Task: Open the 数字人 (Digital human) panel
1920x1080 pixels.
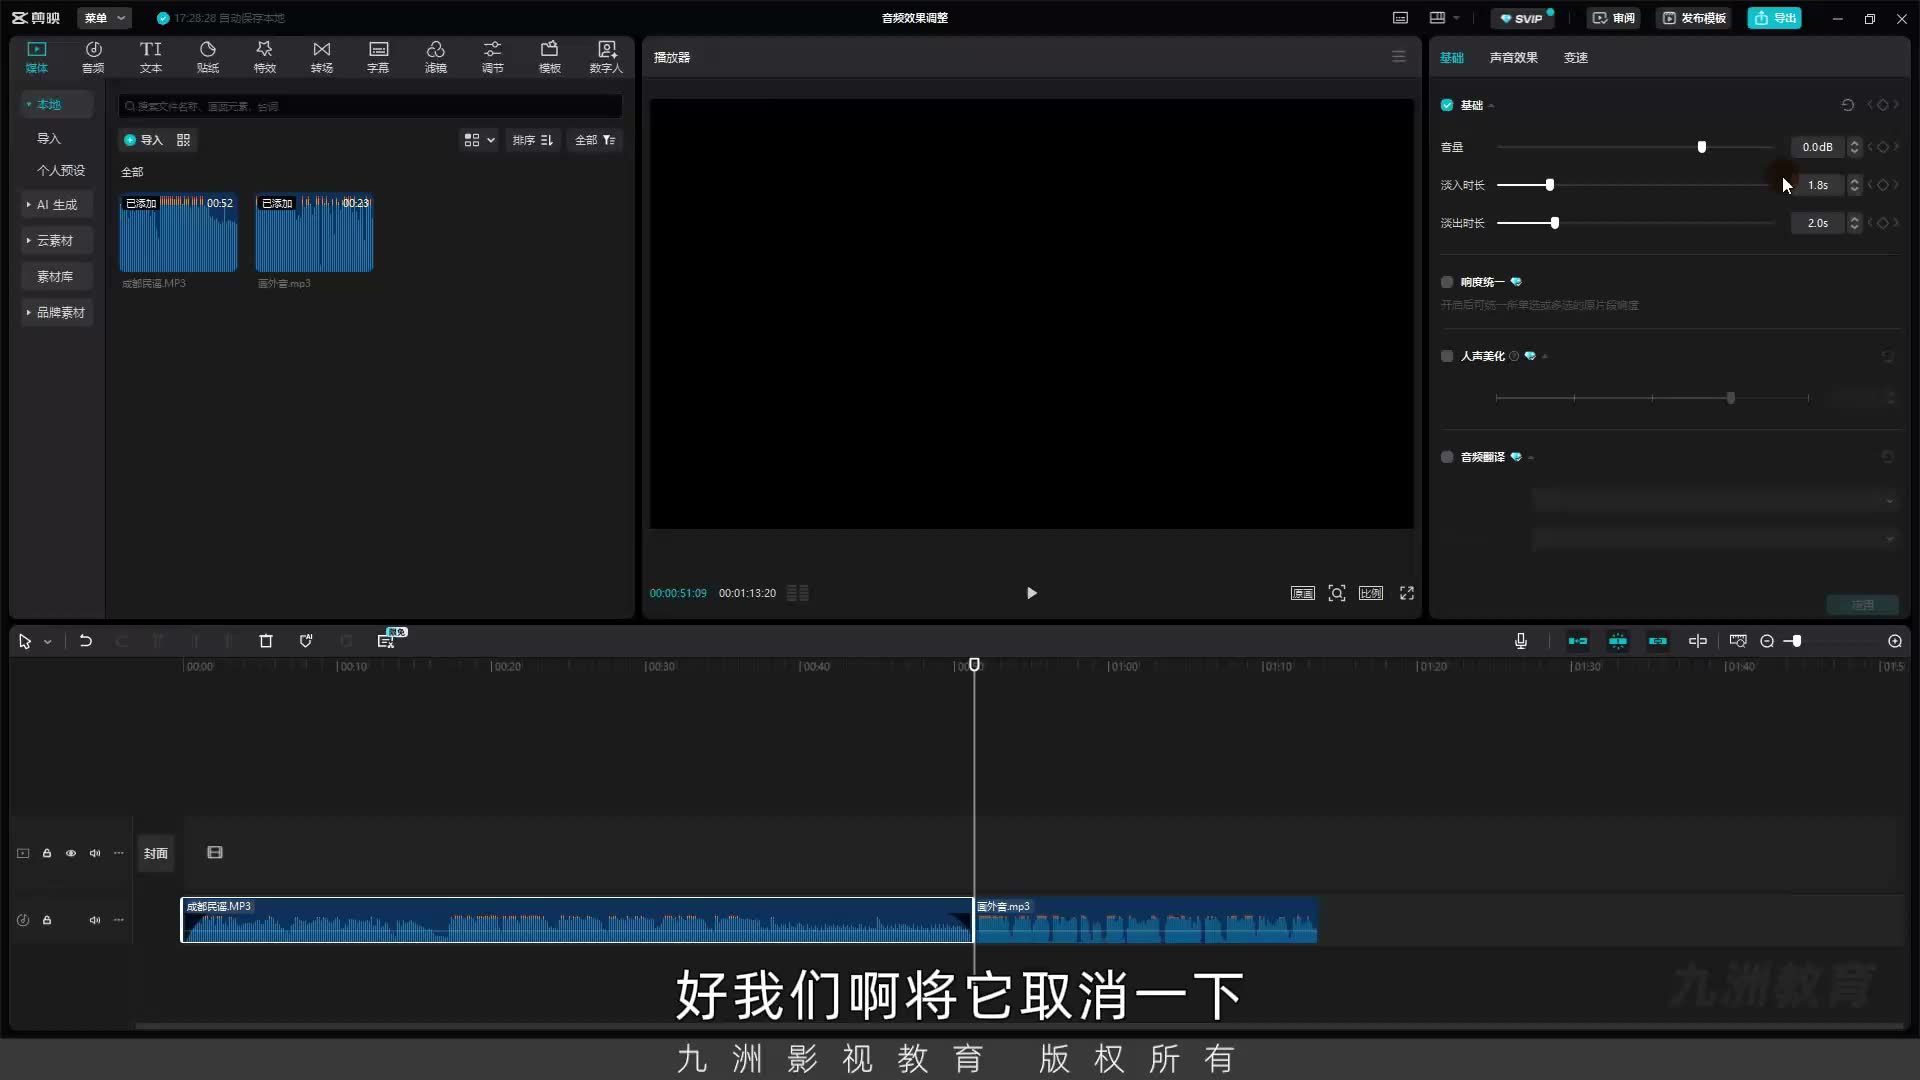Action: 606,57
